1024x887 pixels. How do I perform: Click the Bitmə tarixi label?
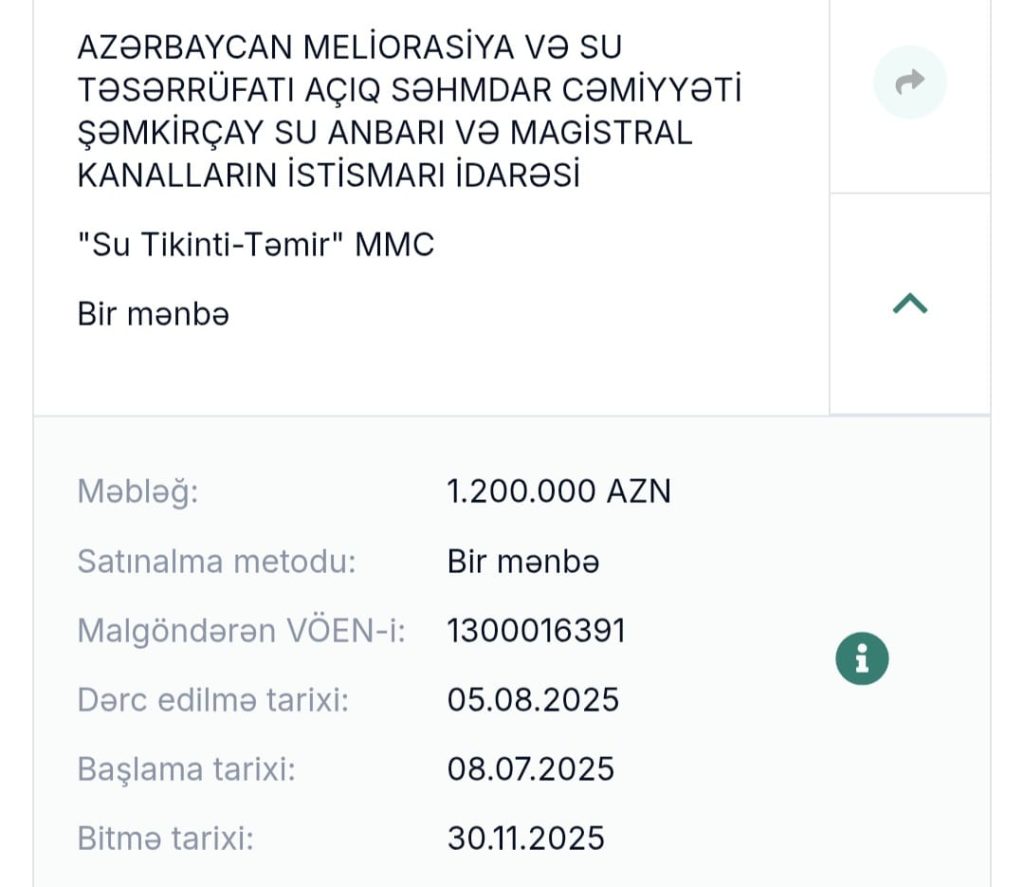(x=165, y=838)
